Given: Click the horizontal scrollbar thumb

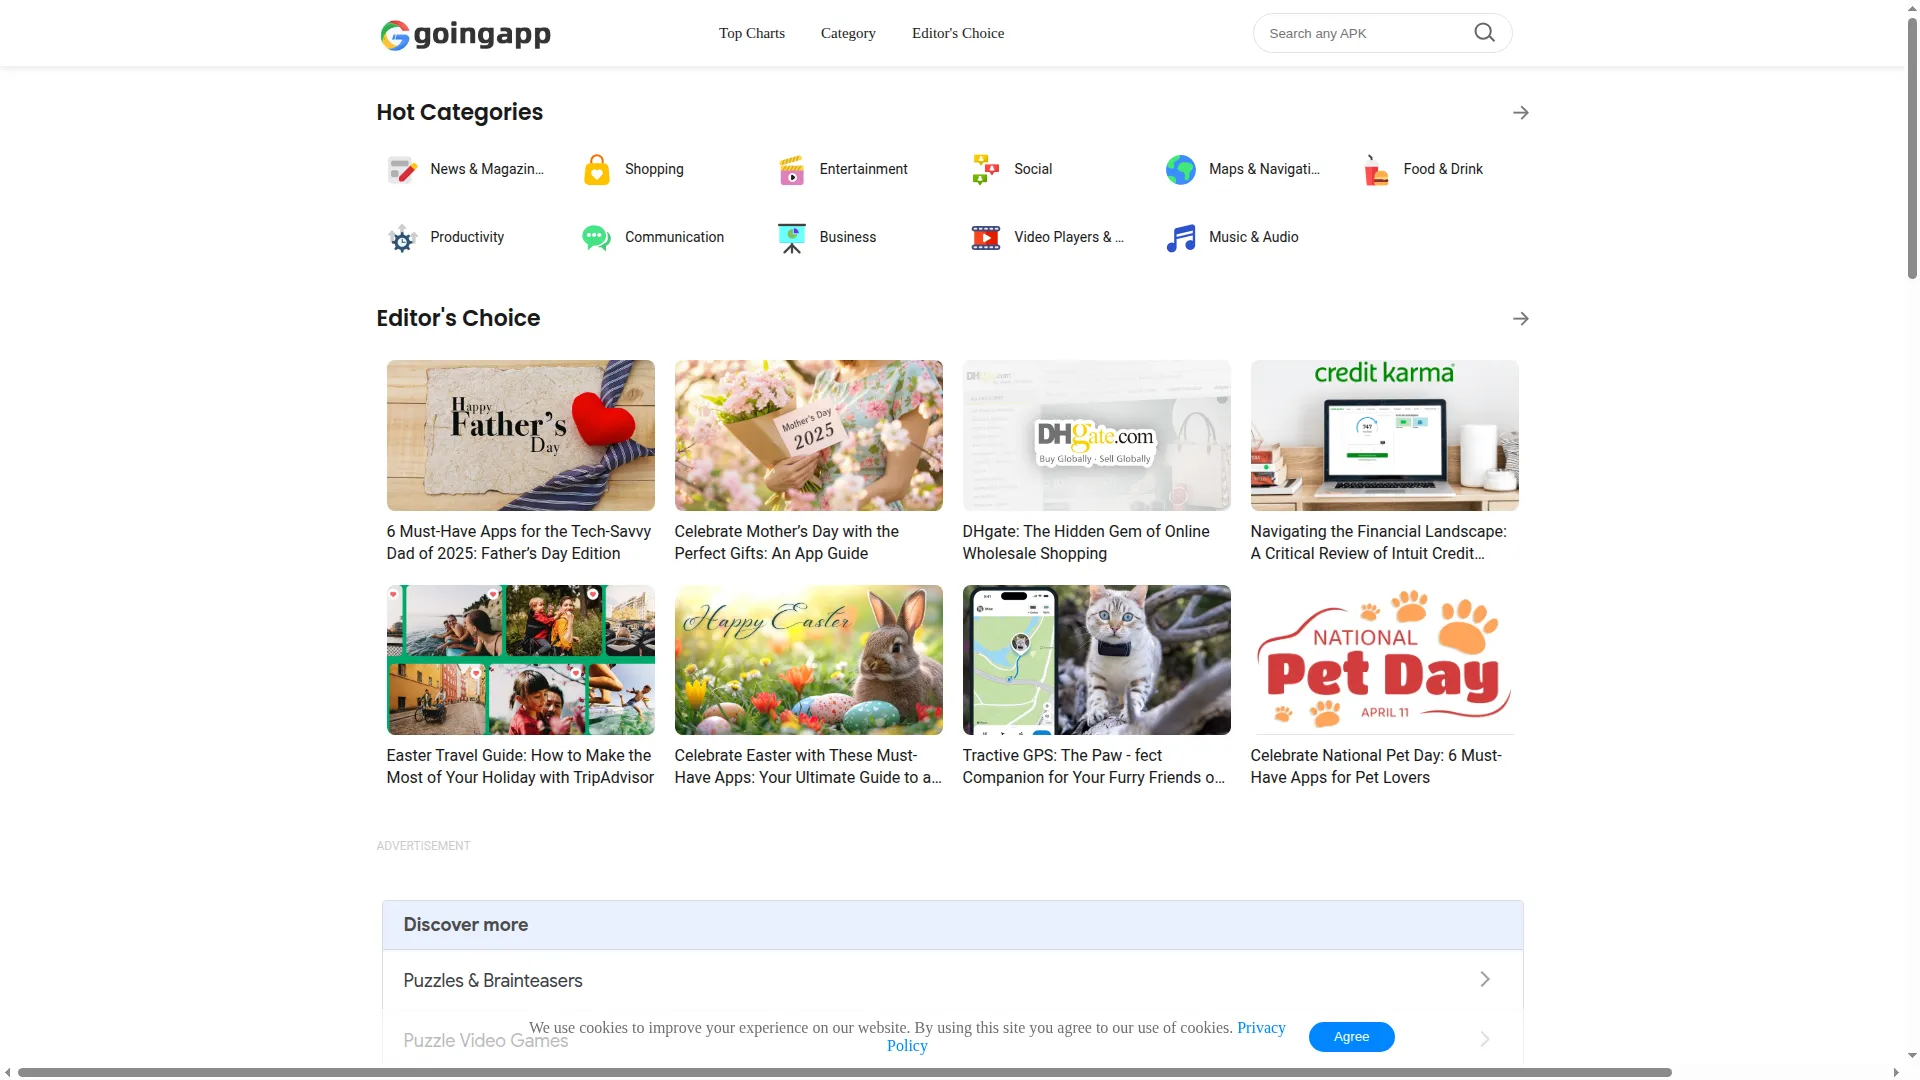Looking at the screenshot, I should 845,1072.
